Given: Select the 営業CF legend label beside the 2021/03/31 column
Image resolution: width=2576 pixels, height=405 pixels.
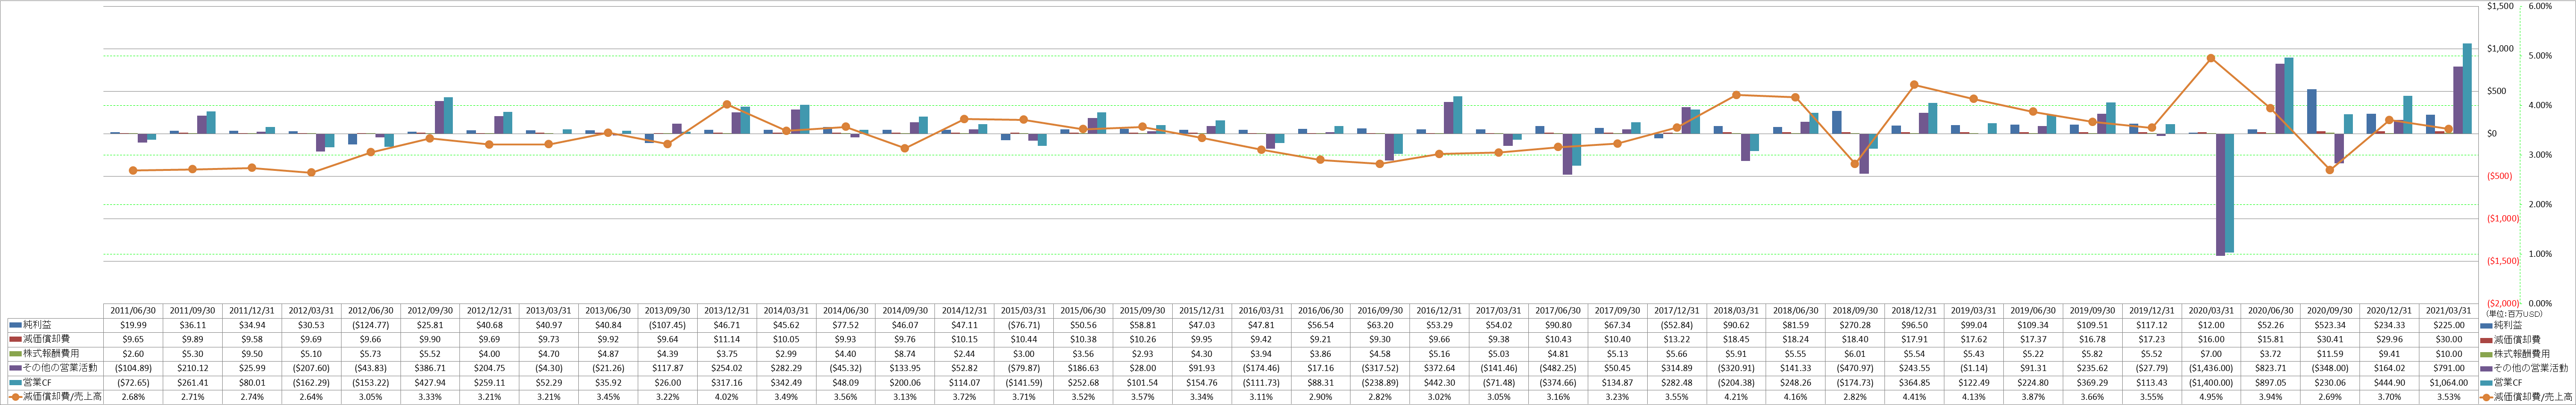Looking at the screenshot, I should pyautogui.click(x=2507, y=382).
